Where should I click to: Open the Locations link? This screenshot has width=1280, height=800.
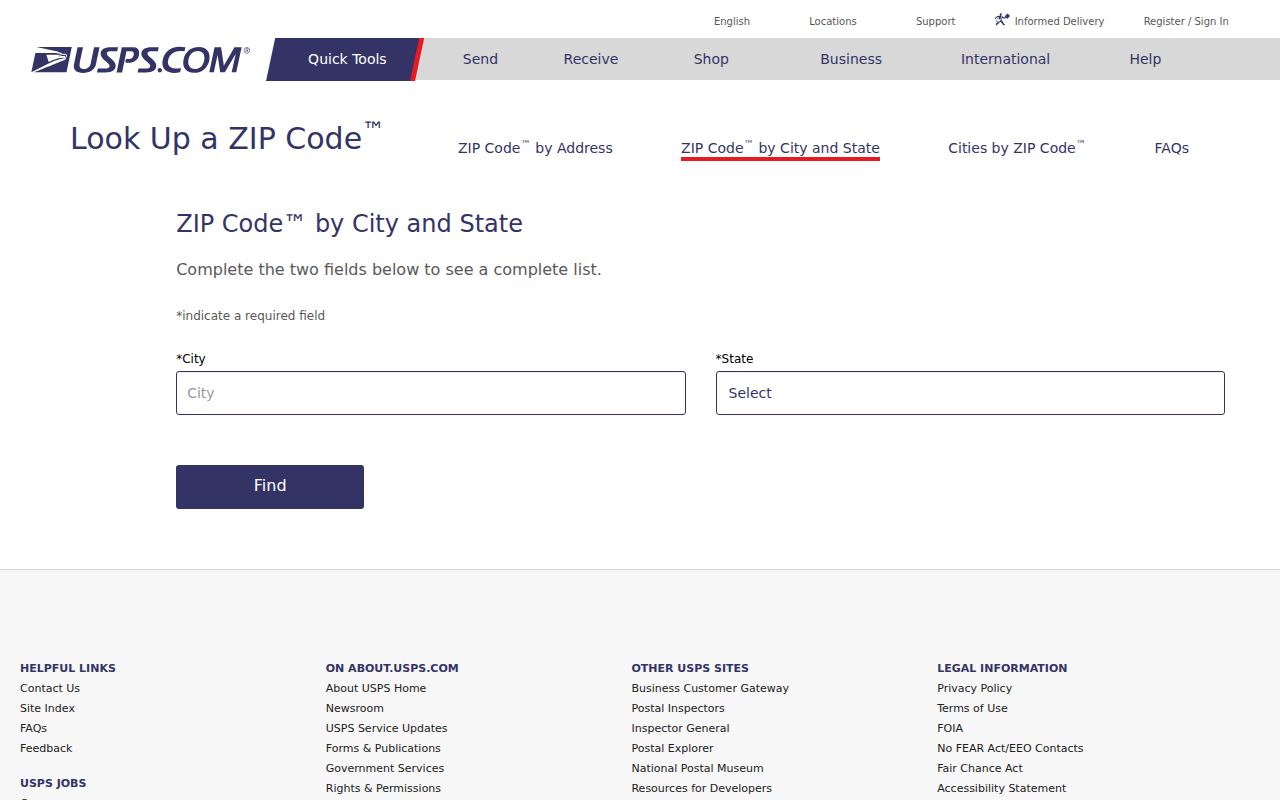pos(833,21)
